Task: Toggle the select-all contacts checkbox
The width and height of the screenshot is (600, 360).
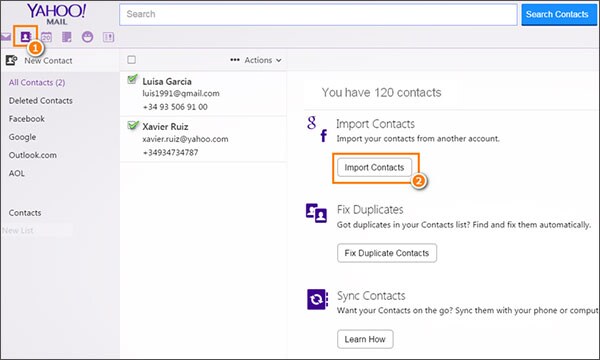Action: point(132,60)
